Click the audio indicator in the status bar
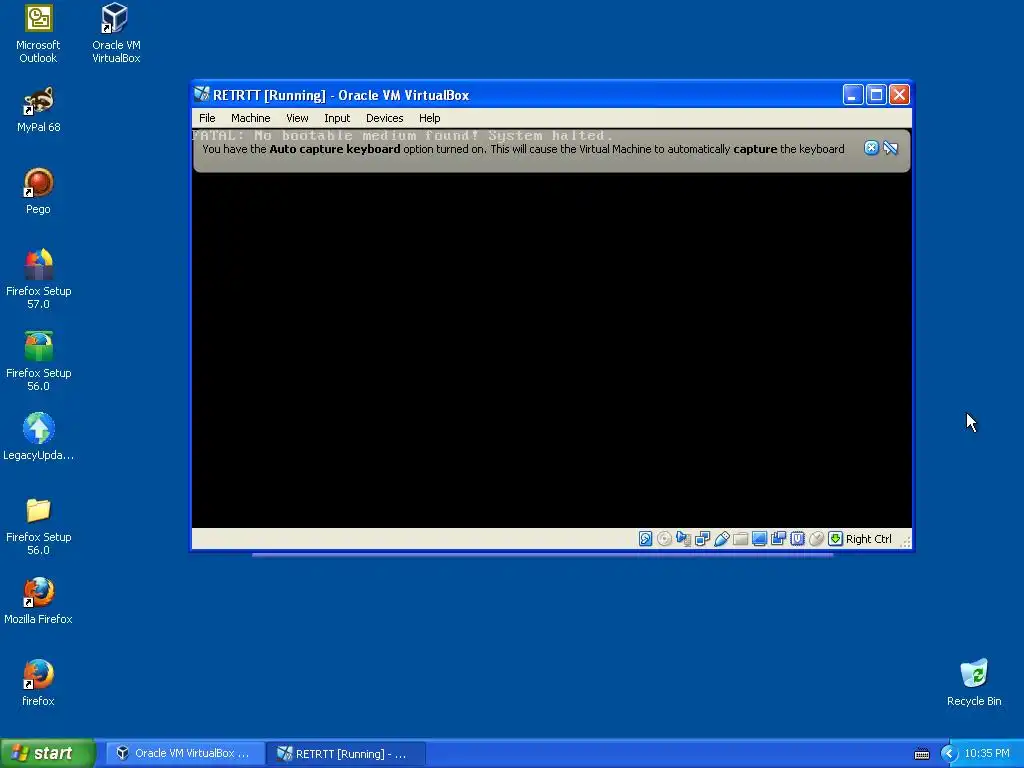Image resolution: width=1024 pixels, height=768 pixels. click(x=683, y=539)
